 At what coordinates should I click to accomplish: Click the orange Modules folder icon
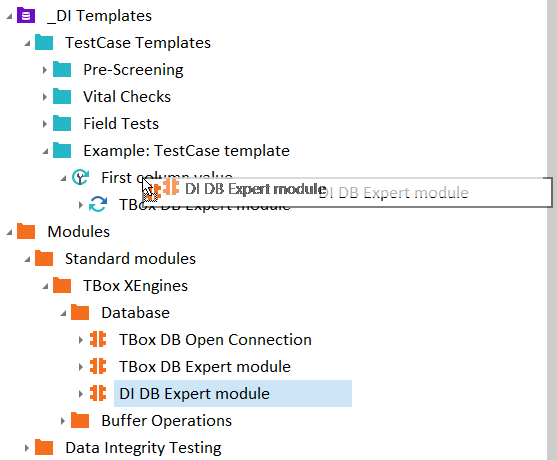[x=26, y=231]
